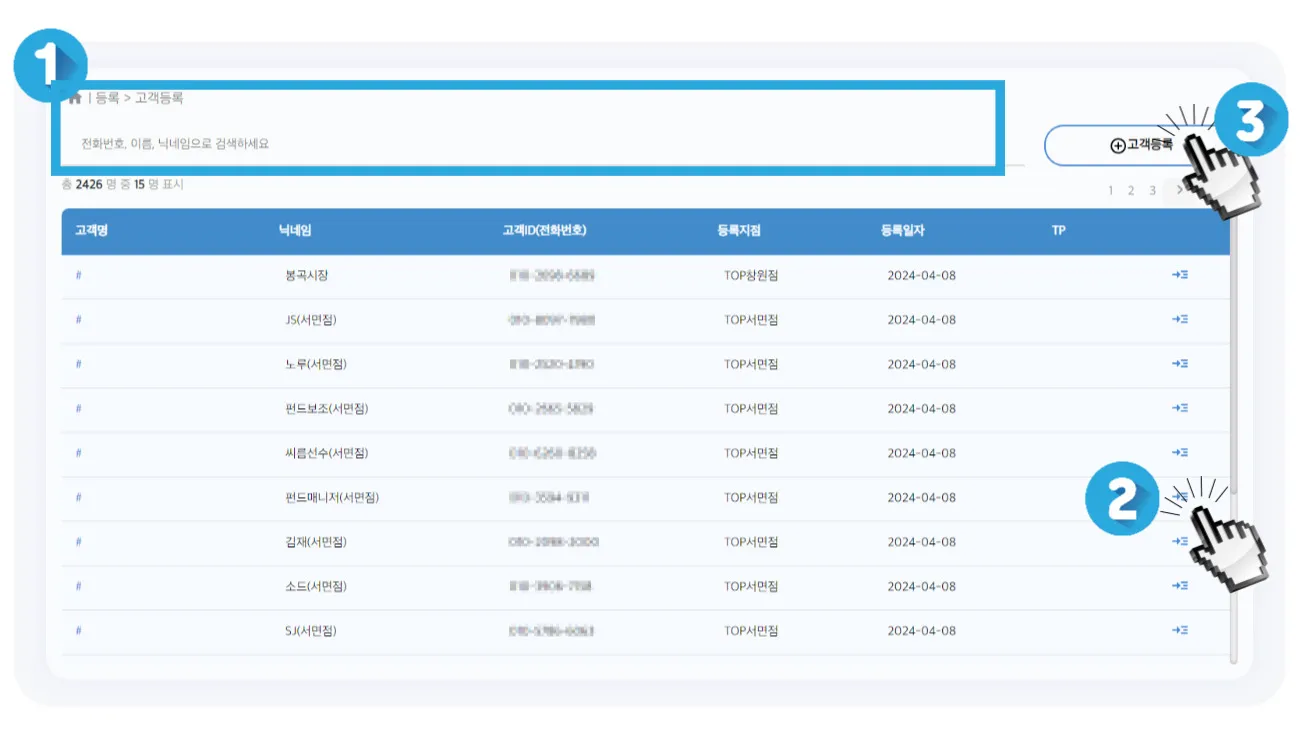Click the 등록지점 column header
Viewport: 1300px width, 730px height.
(x=739, y=230)
